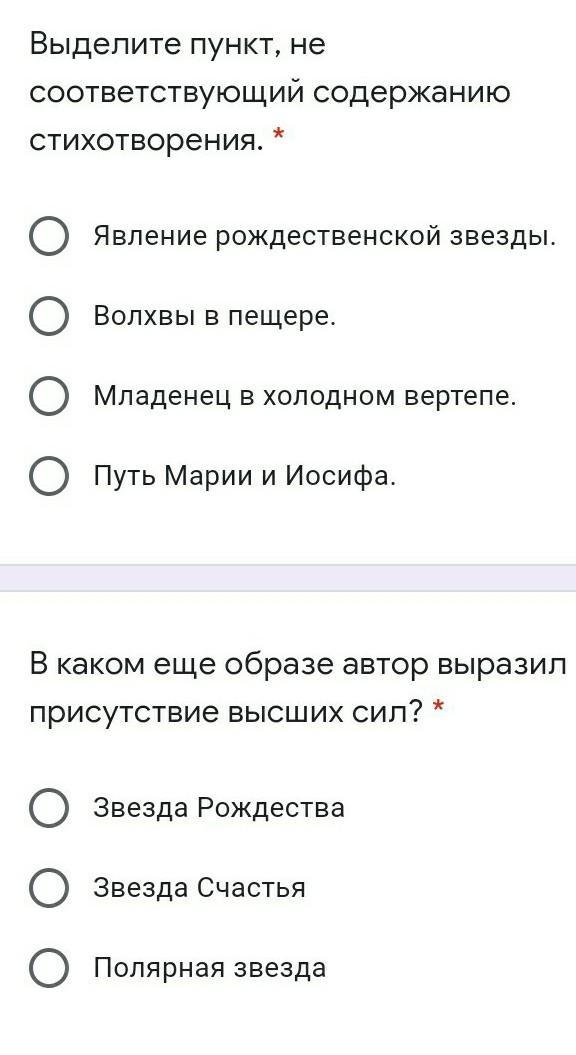This screenshot has width=576, height=1055.
Task: Tick the «Полярная звезда» radio button
Action: pyautogui.click(x=48, y=968)
